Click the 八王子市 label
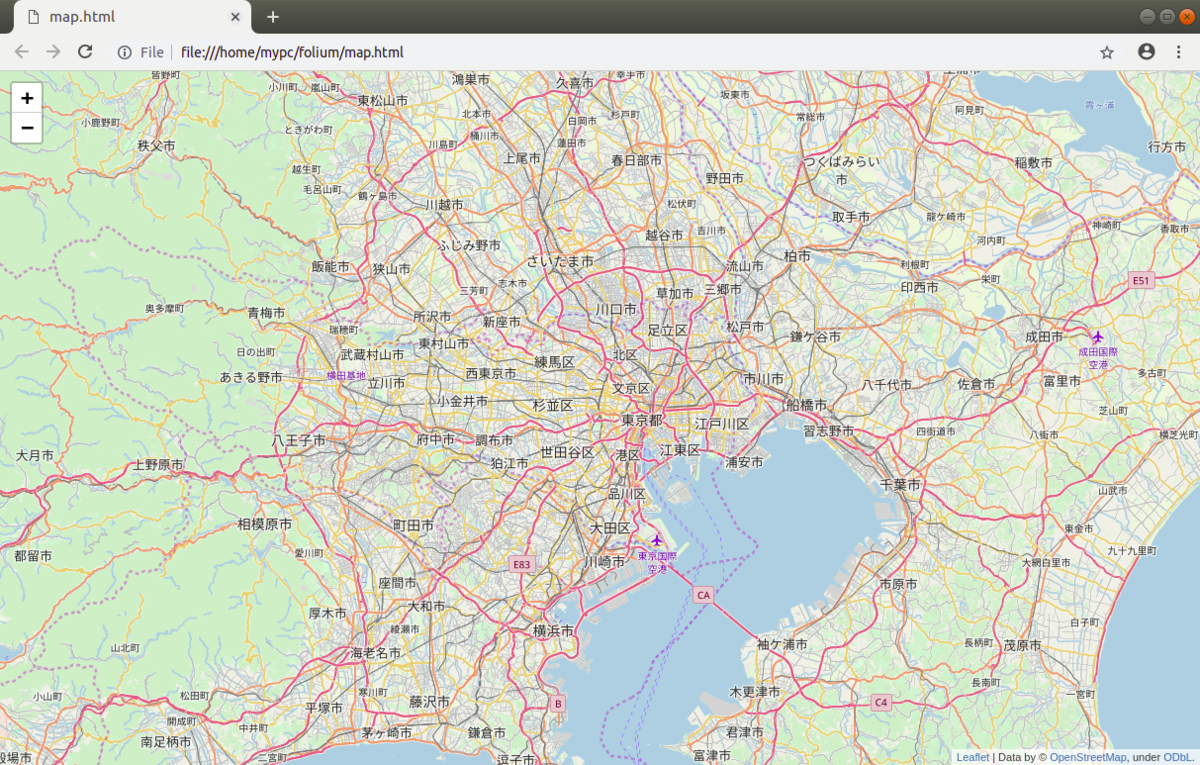1200x765 pixels. pyautogui.click(x=299, y=440)
